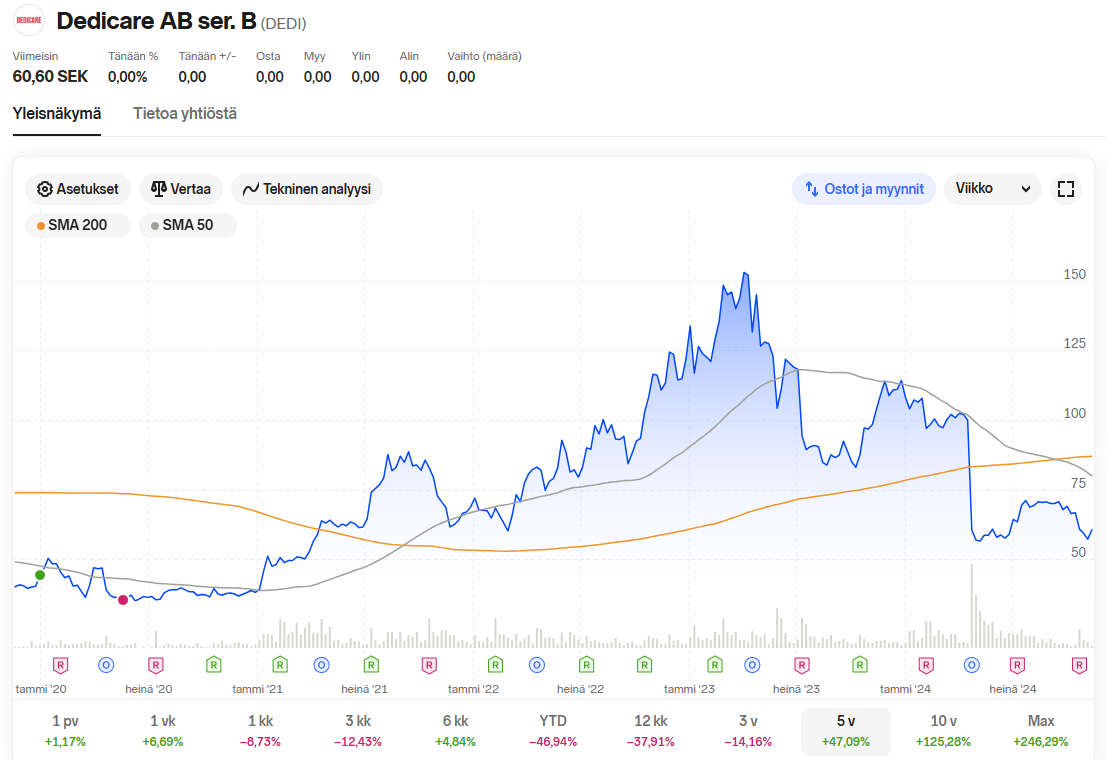
Task: Select the 10 v time range
Action: (943, 731)
